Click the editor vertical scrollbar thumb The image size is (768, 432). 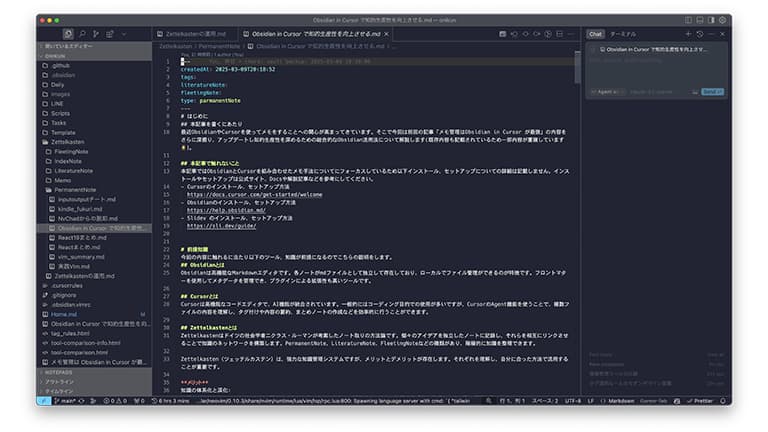tap(577, 67)
